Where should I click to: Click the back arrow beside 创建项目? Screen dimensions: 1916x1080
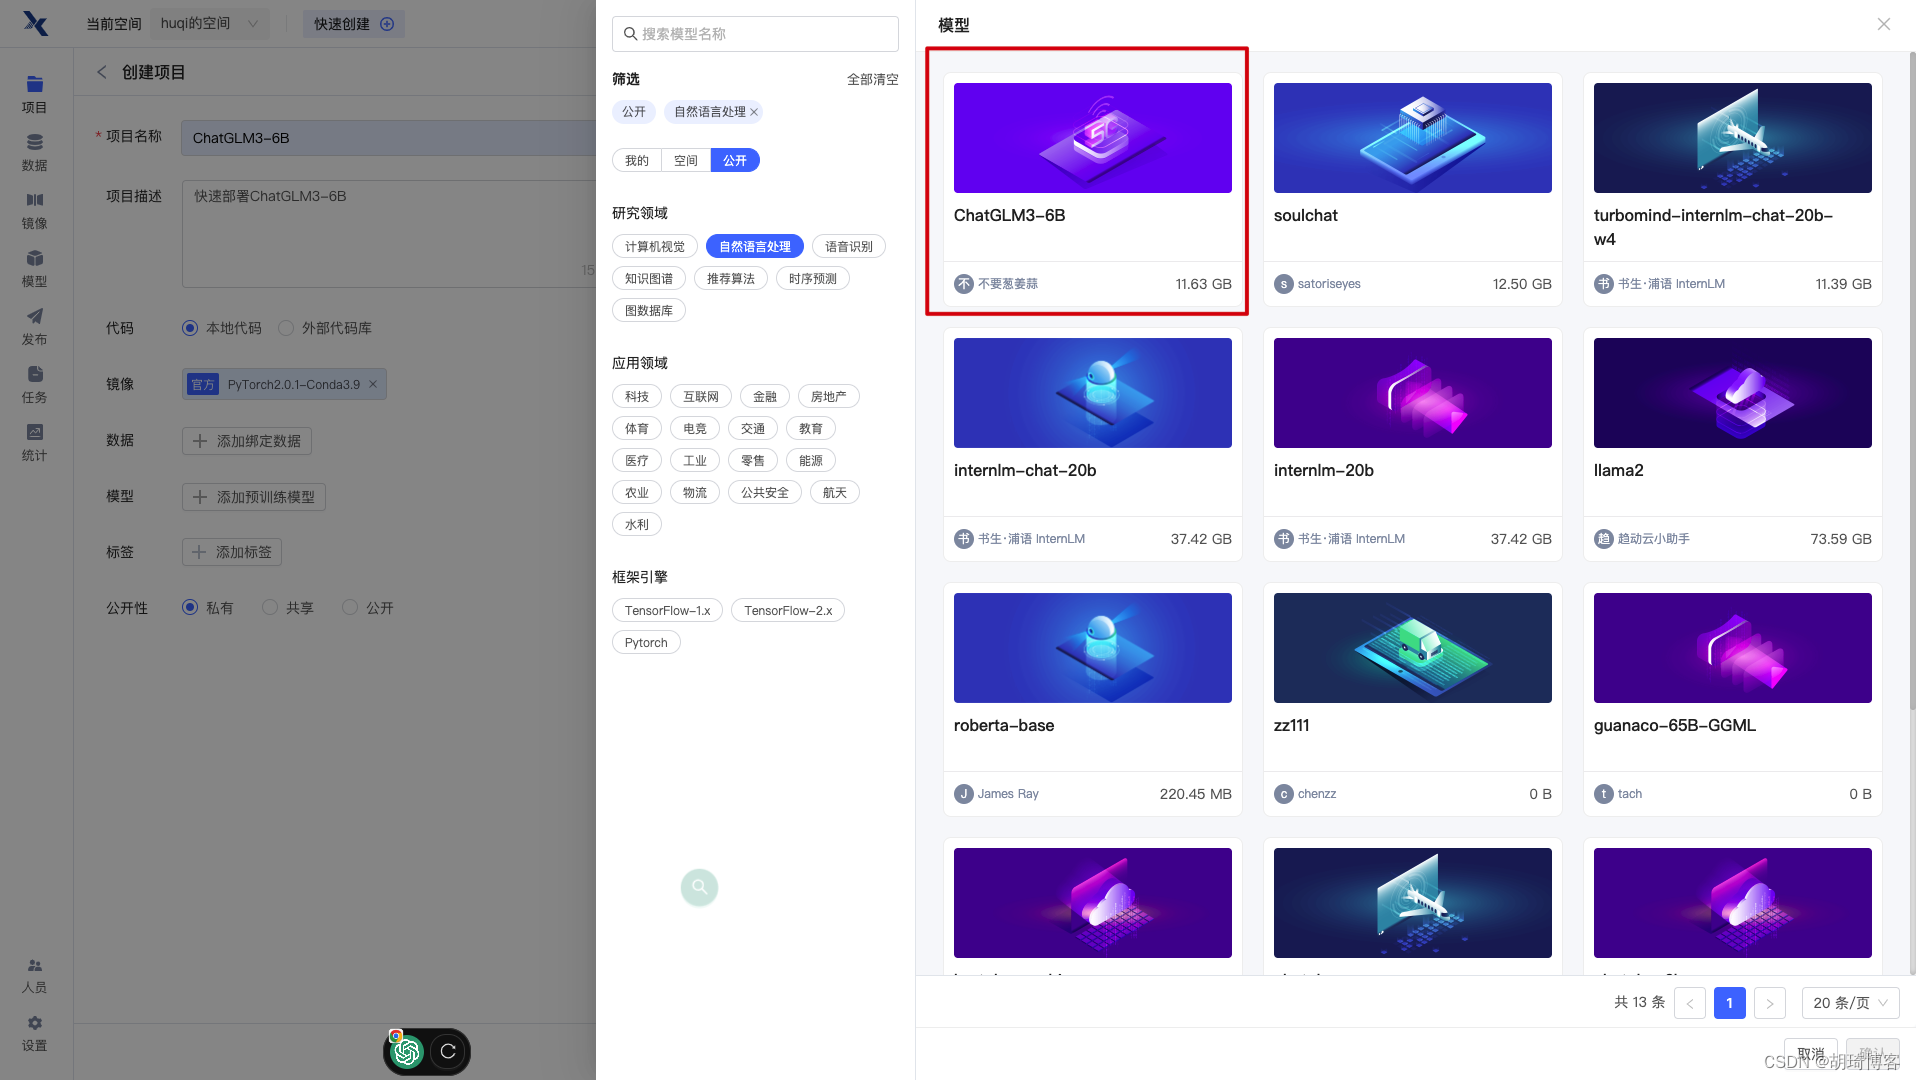point(101,72)
